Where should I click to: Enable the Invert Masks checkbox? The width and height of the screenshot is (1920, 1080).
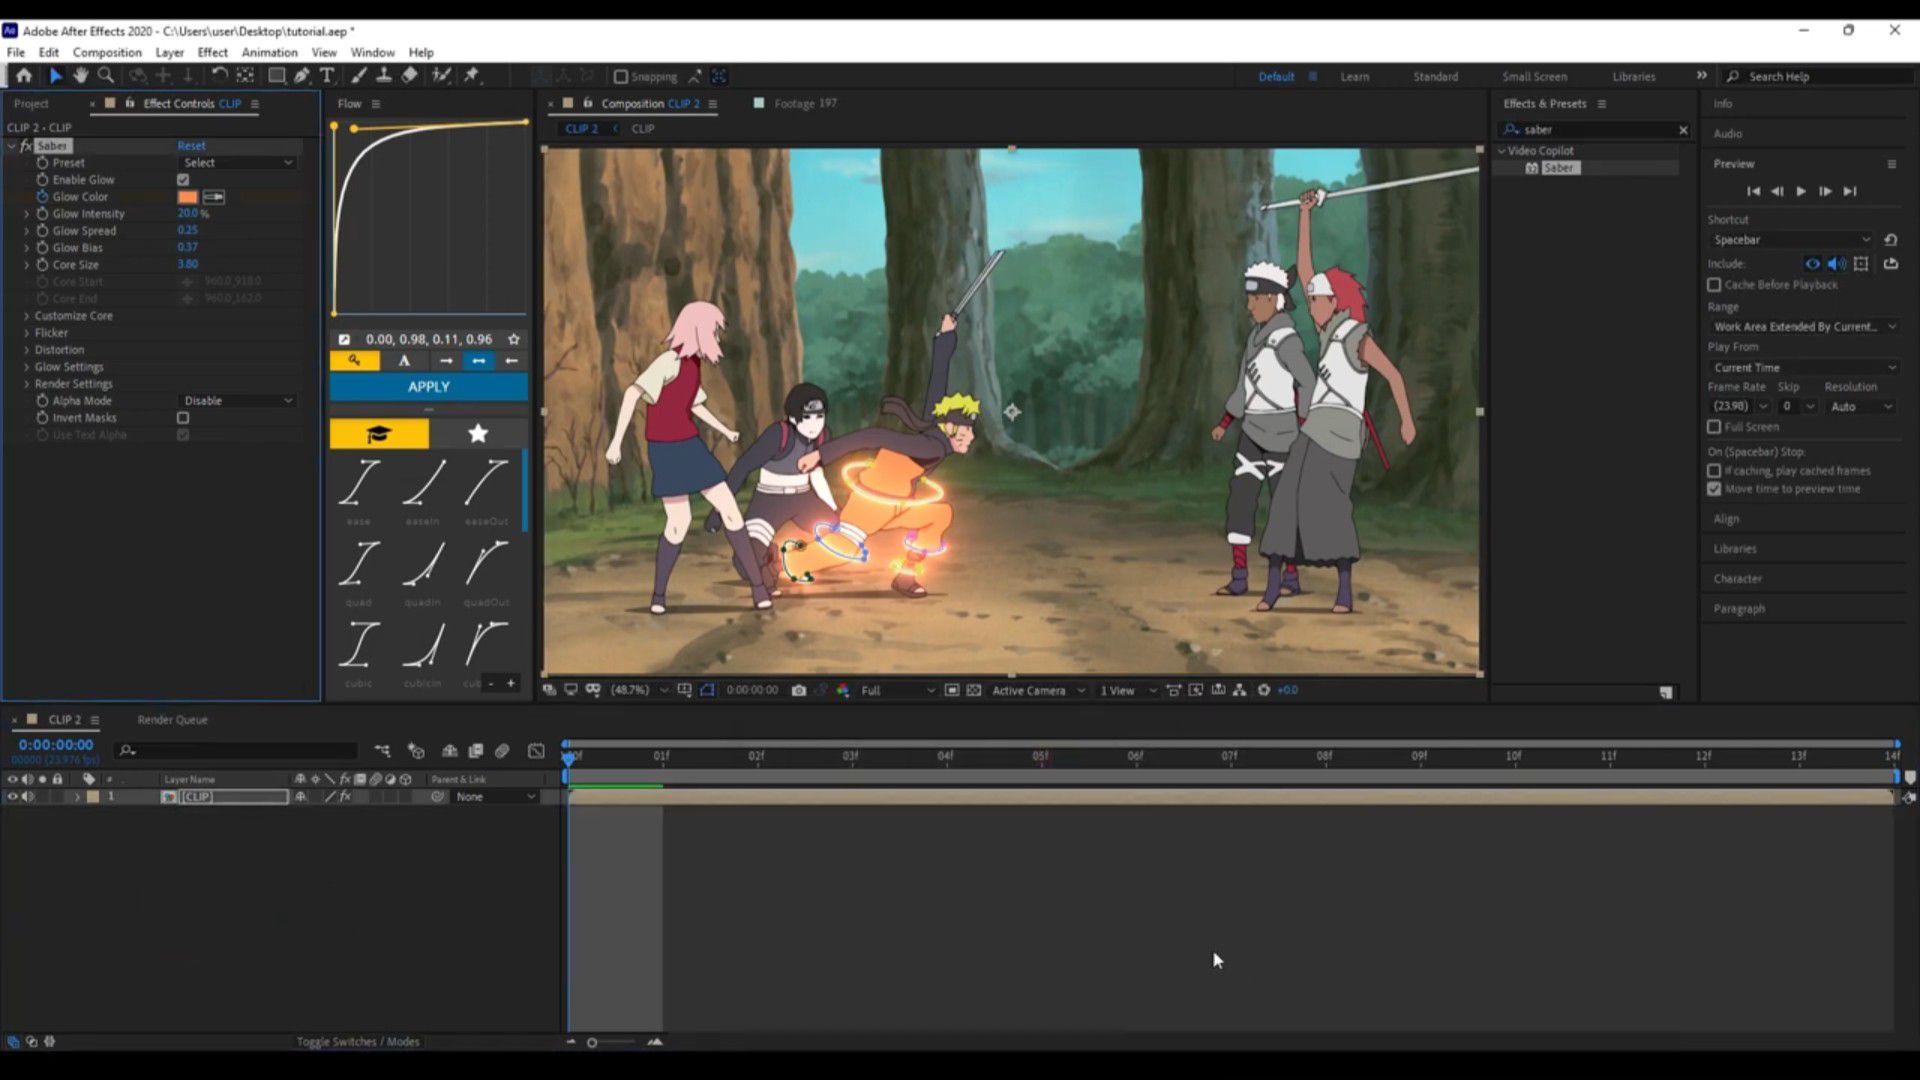(183, 418)
